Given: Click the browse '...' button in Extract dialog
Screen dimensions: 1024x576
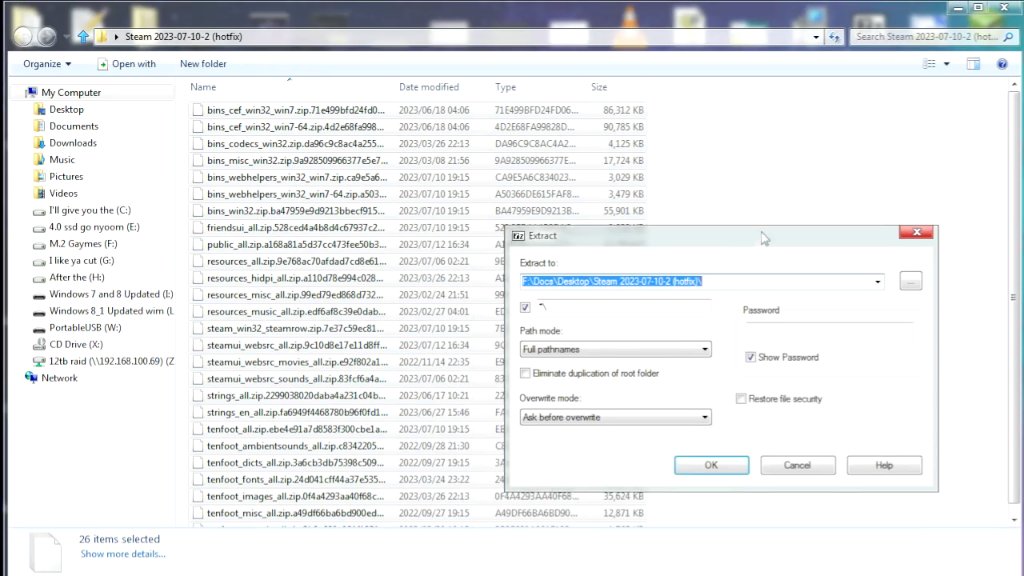Looking at the screenshot, I should tap(910, 281).
